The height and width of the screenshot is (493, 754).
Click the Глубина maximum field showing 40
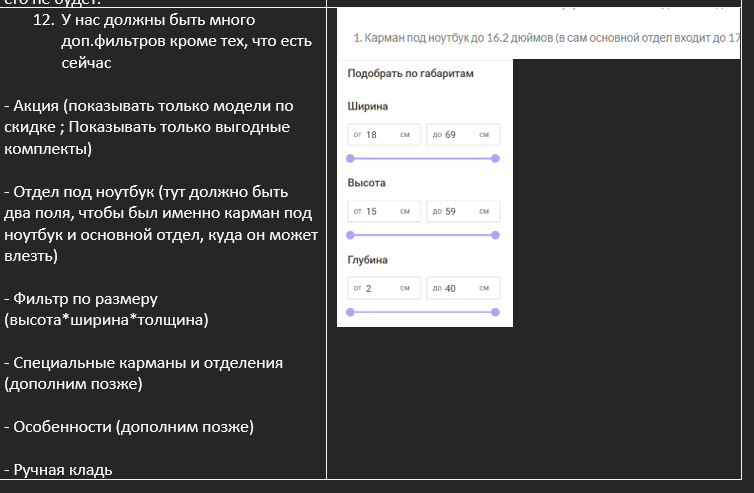tap(461, 288)
